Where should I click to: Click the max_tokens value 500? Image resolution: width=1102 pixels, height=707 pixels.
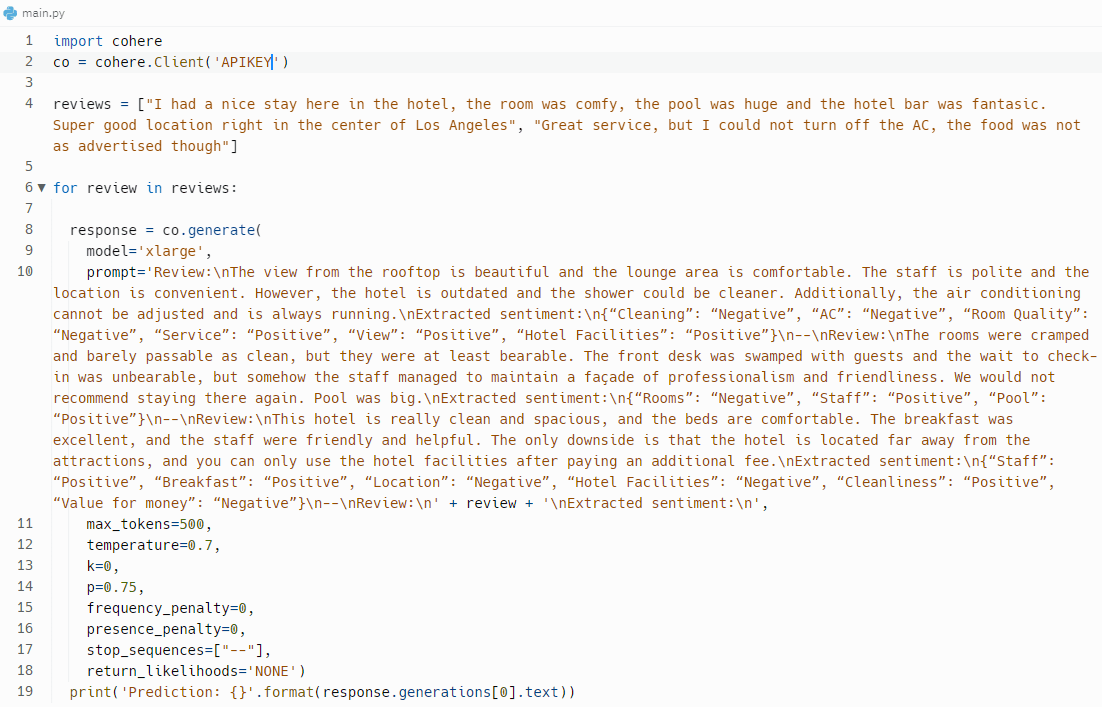pyautogui.click(x=192, y=524)
